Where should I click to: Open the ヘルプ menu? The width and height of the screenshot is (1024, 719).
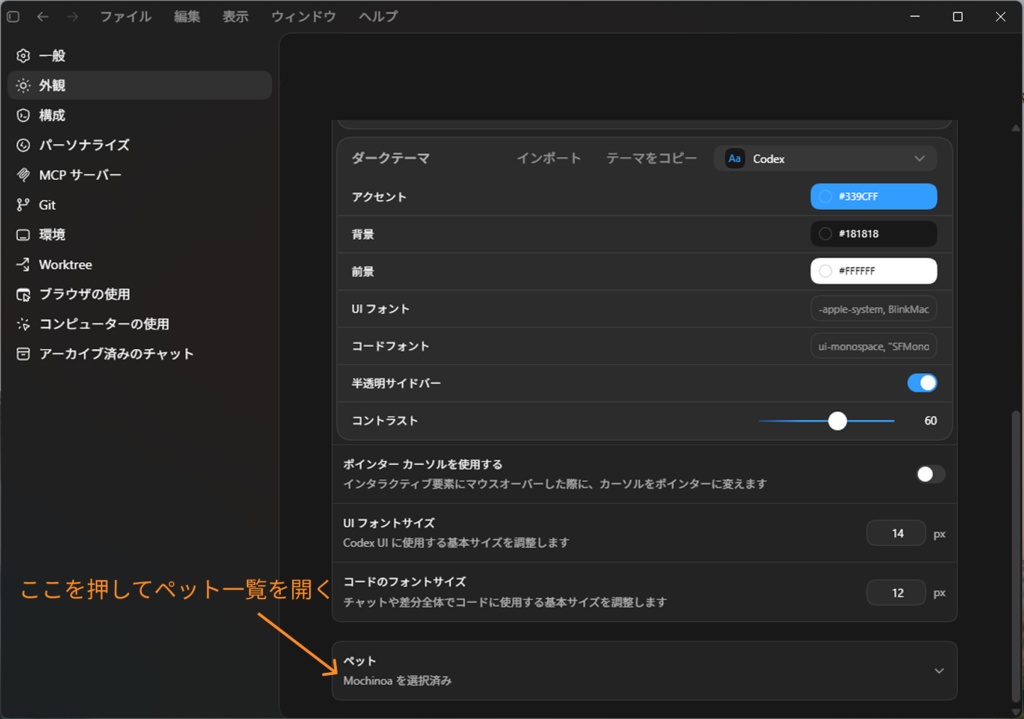[378, 16]
